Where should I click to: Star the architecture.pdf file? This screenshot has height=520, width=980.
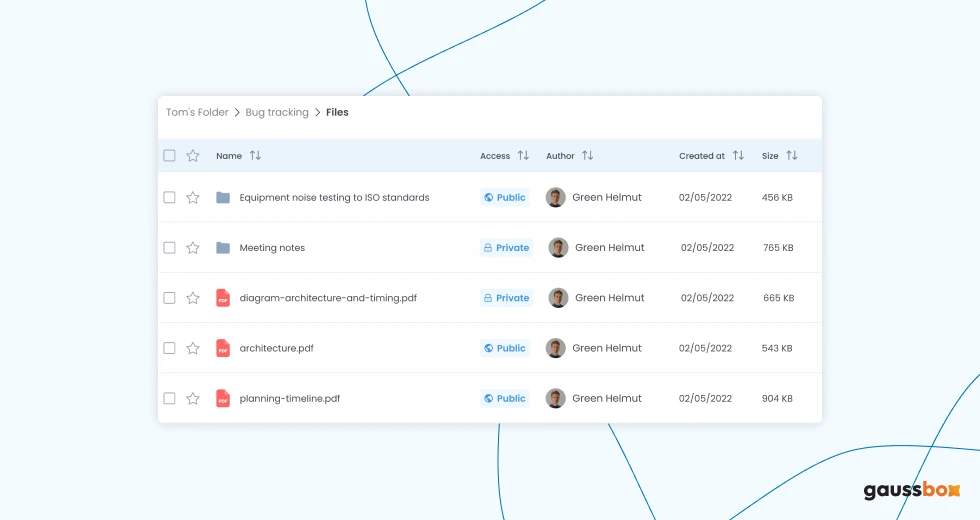click(193, 348)
